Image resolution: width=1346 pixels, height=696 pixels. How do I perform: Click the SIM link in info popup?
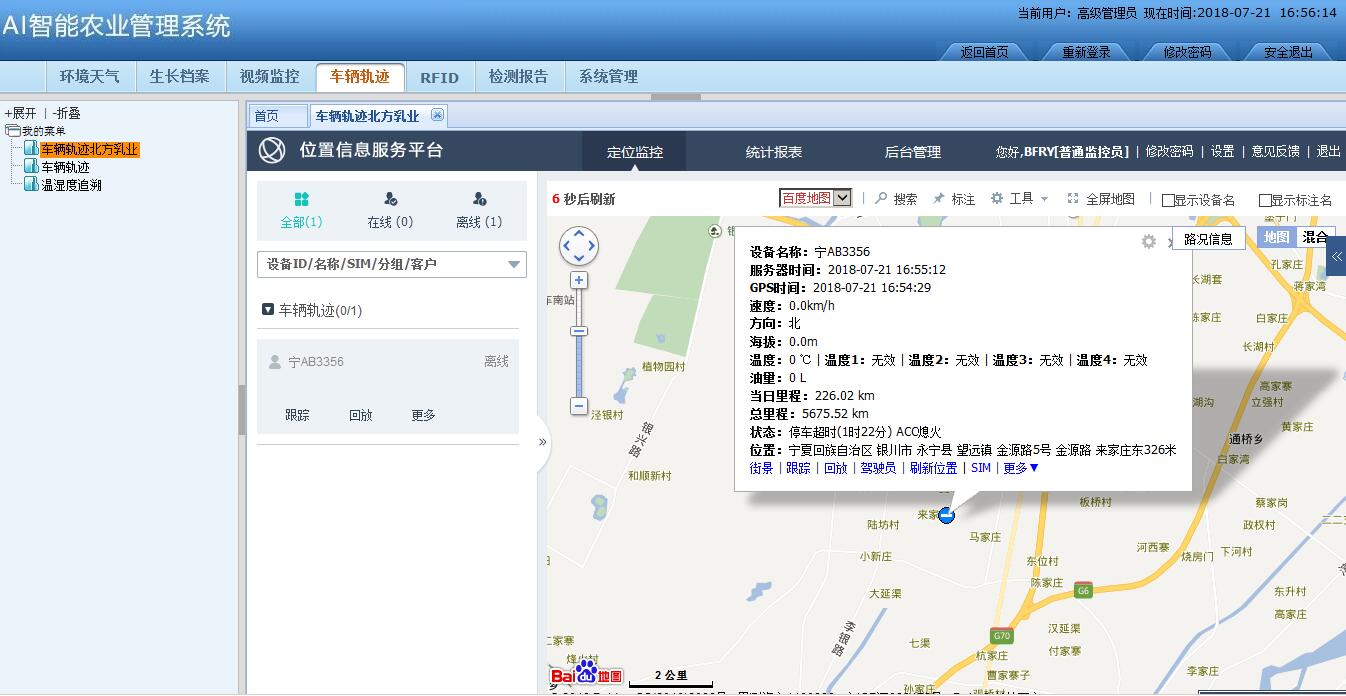981,468
